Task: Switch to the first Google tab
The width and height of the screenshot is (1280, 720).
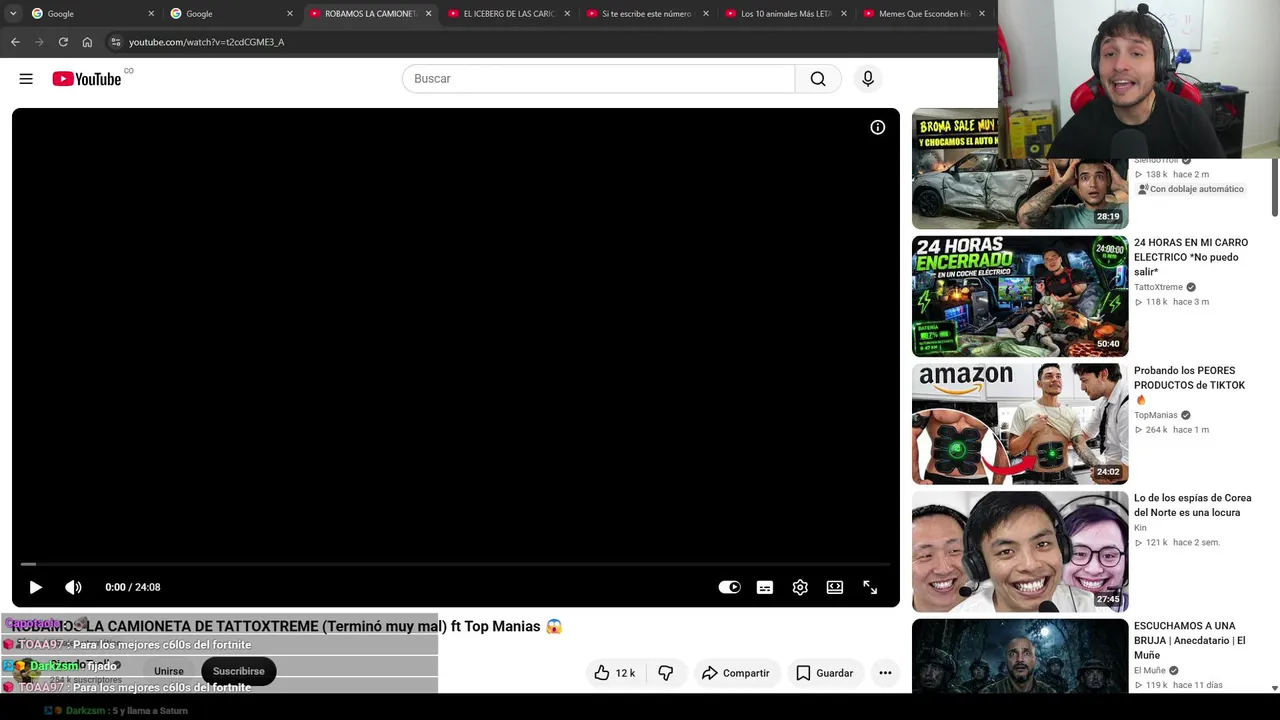Action: [x=91, y=14]
